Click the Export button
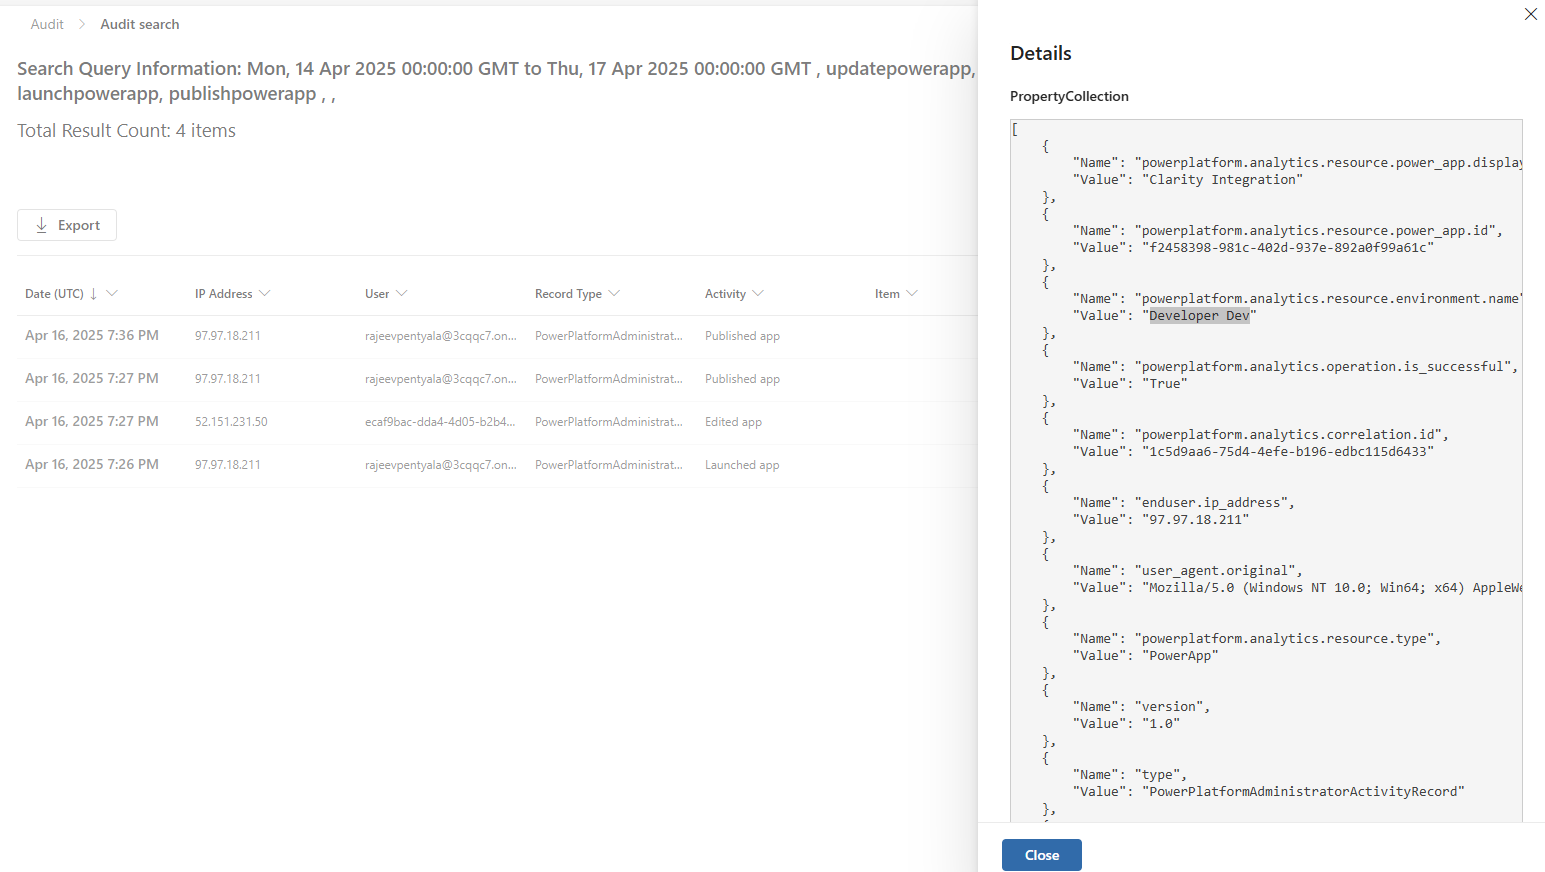This screenshot has height=872, width=1545. pos(67,225)
